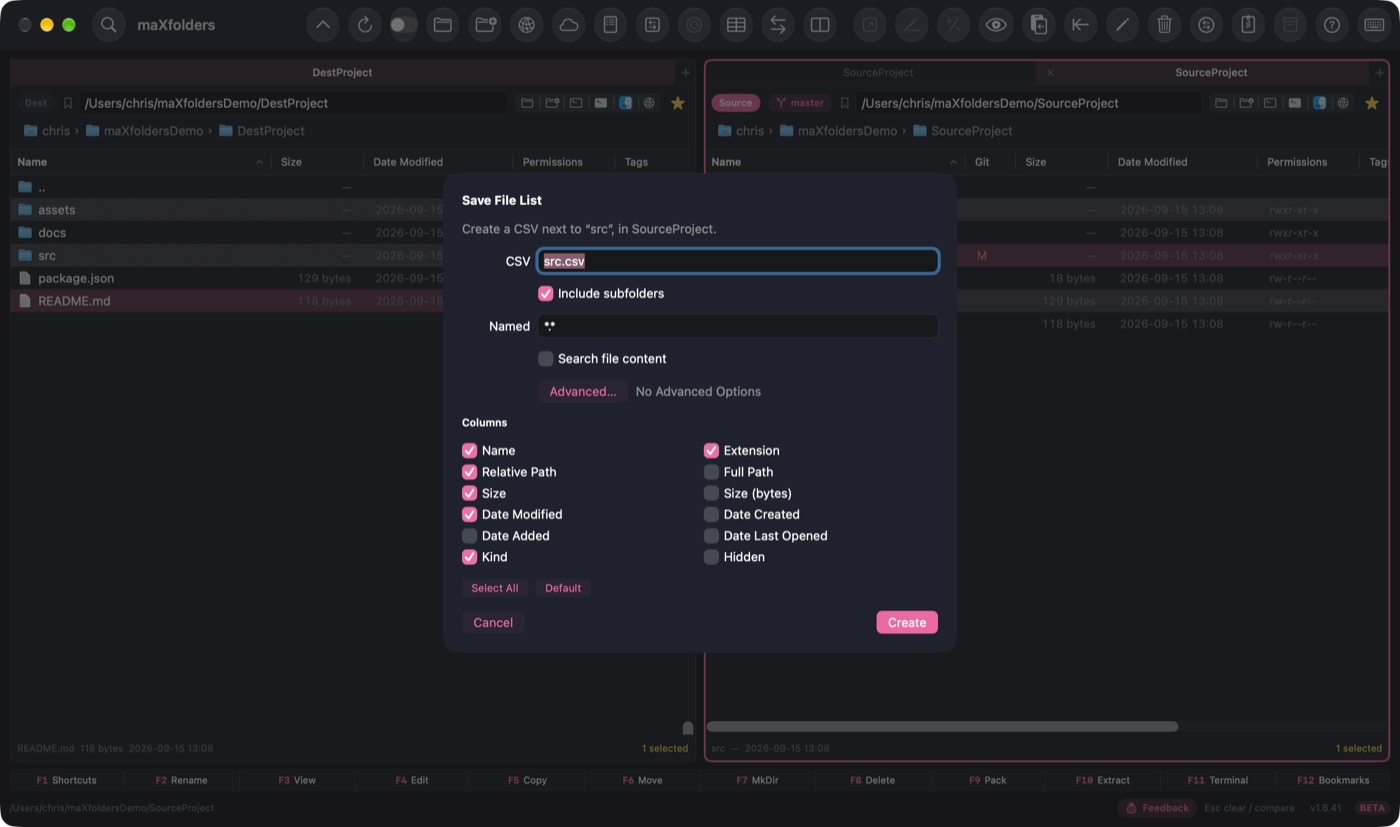Click the Finder icon in the SourceProject path bar
The height and width of the screenshot is (827, 1400).
coord(1319,103)
